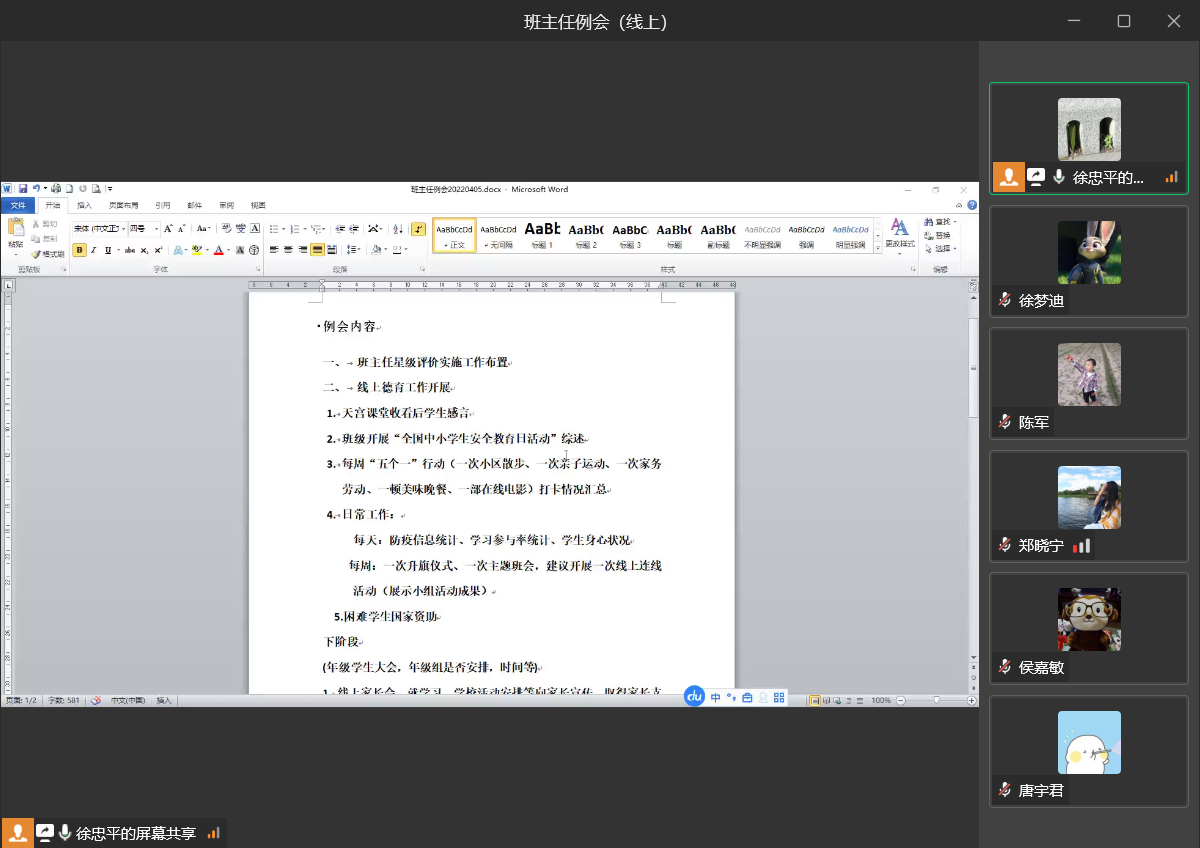Screen dimensions: 1200x848
Task: Click the Undo arrow in Word's quick access toolbar
Action: [x=36, y=188]
